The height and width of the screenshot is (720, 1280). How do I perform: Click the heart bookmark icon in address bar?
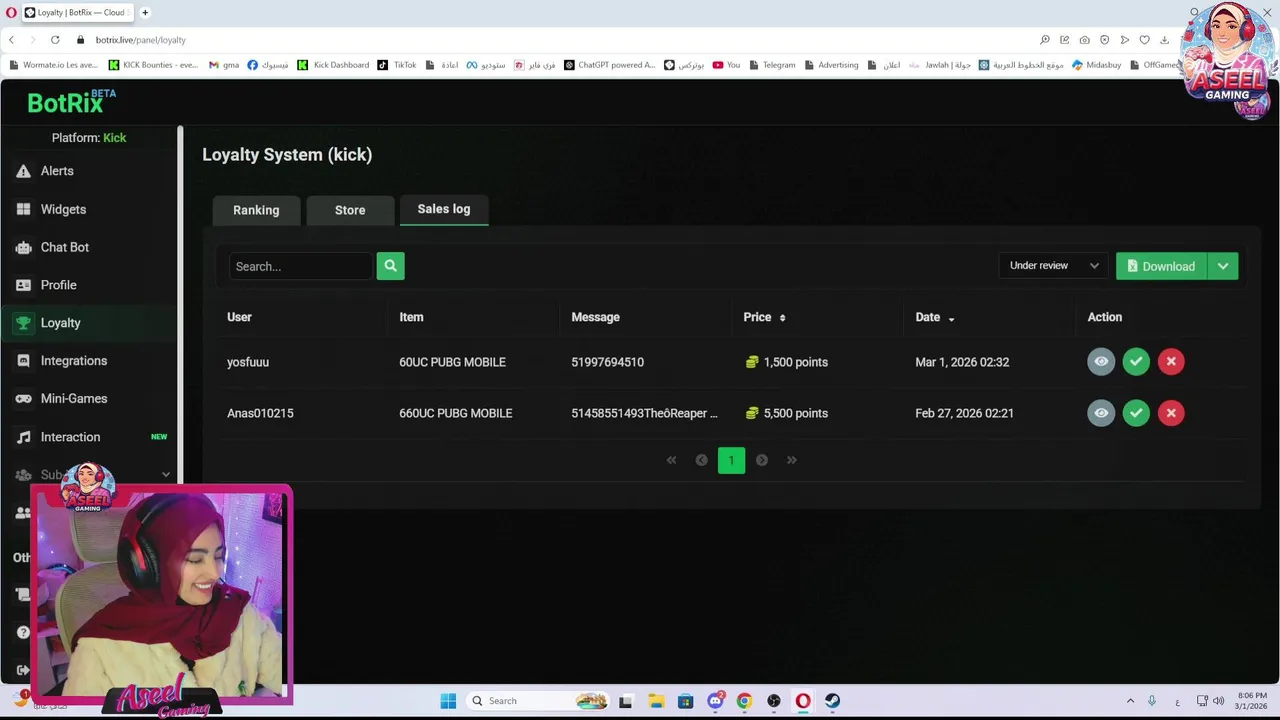1144,40
